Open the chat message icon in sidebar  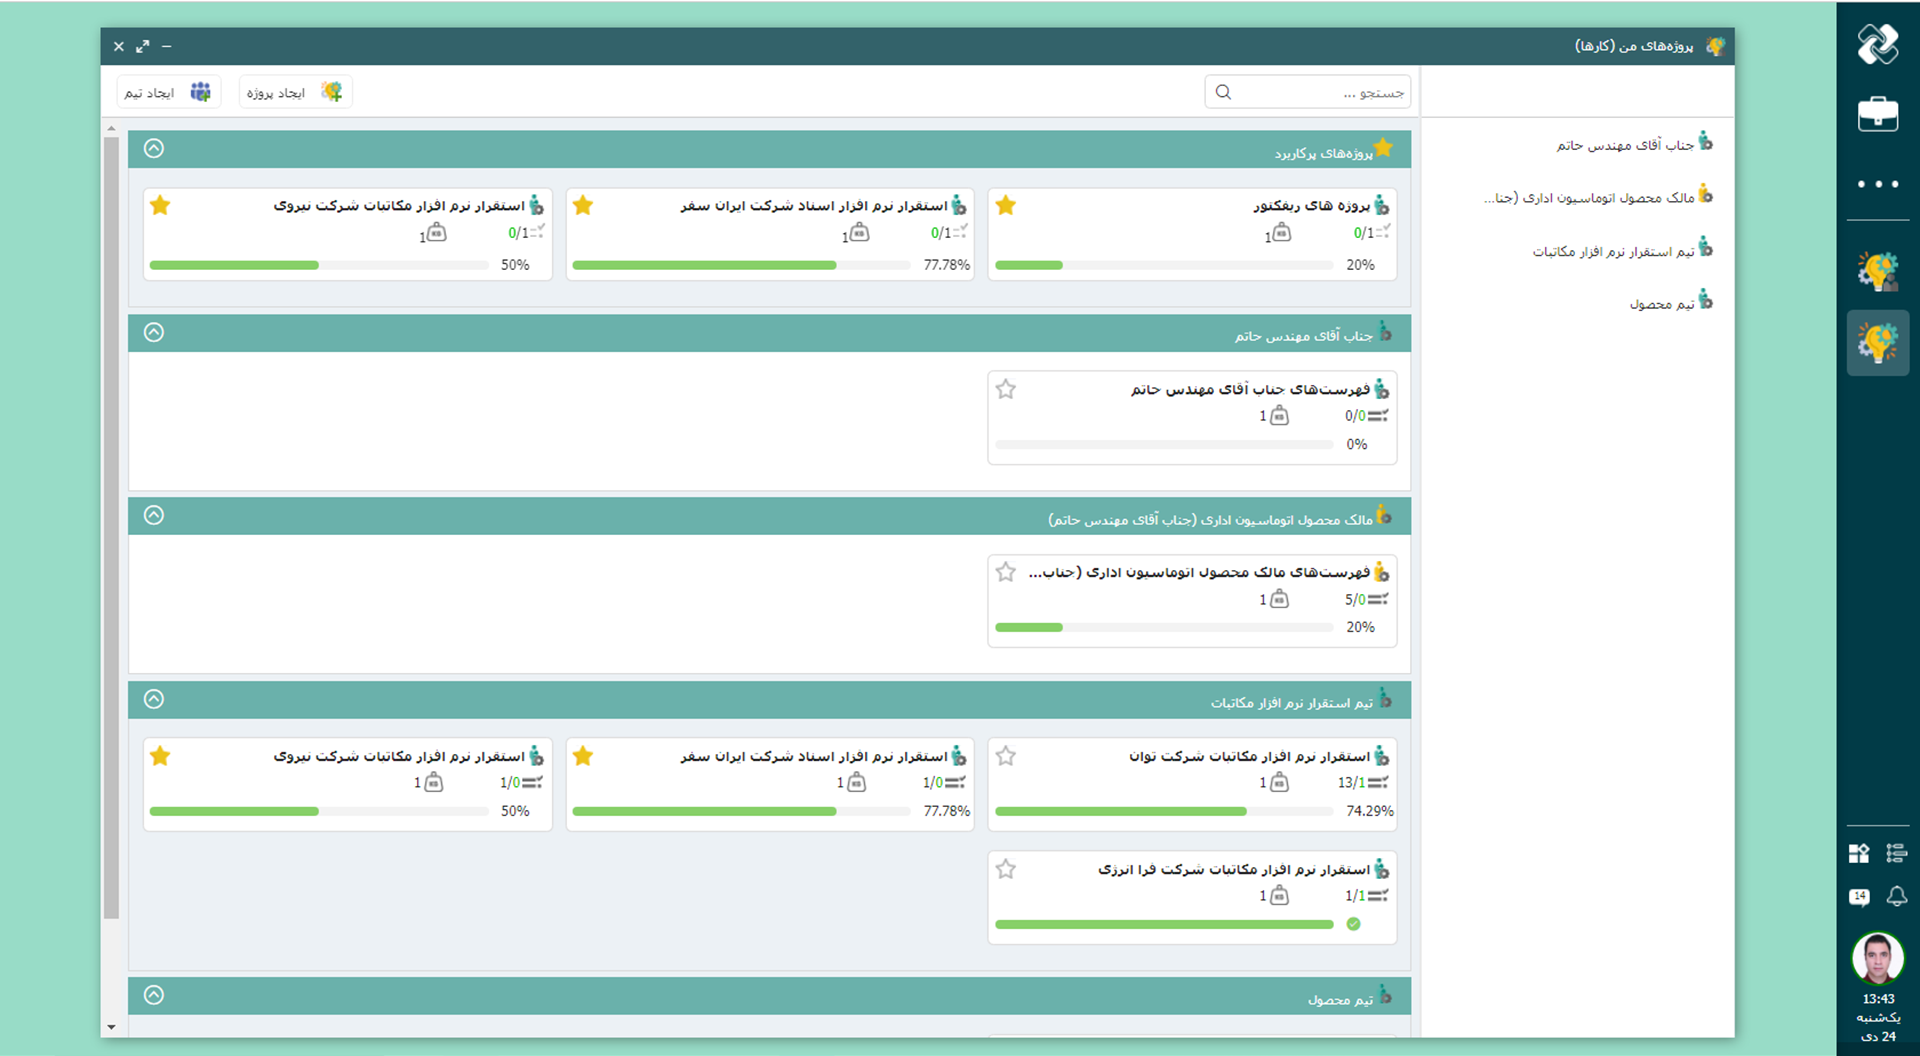(1859, 897)
